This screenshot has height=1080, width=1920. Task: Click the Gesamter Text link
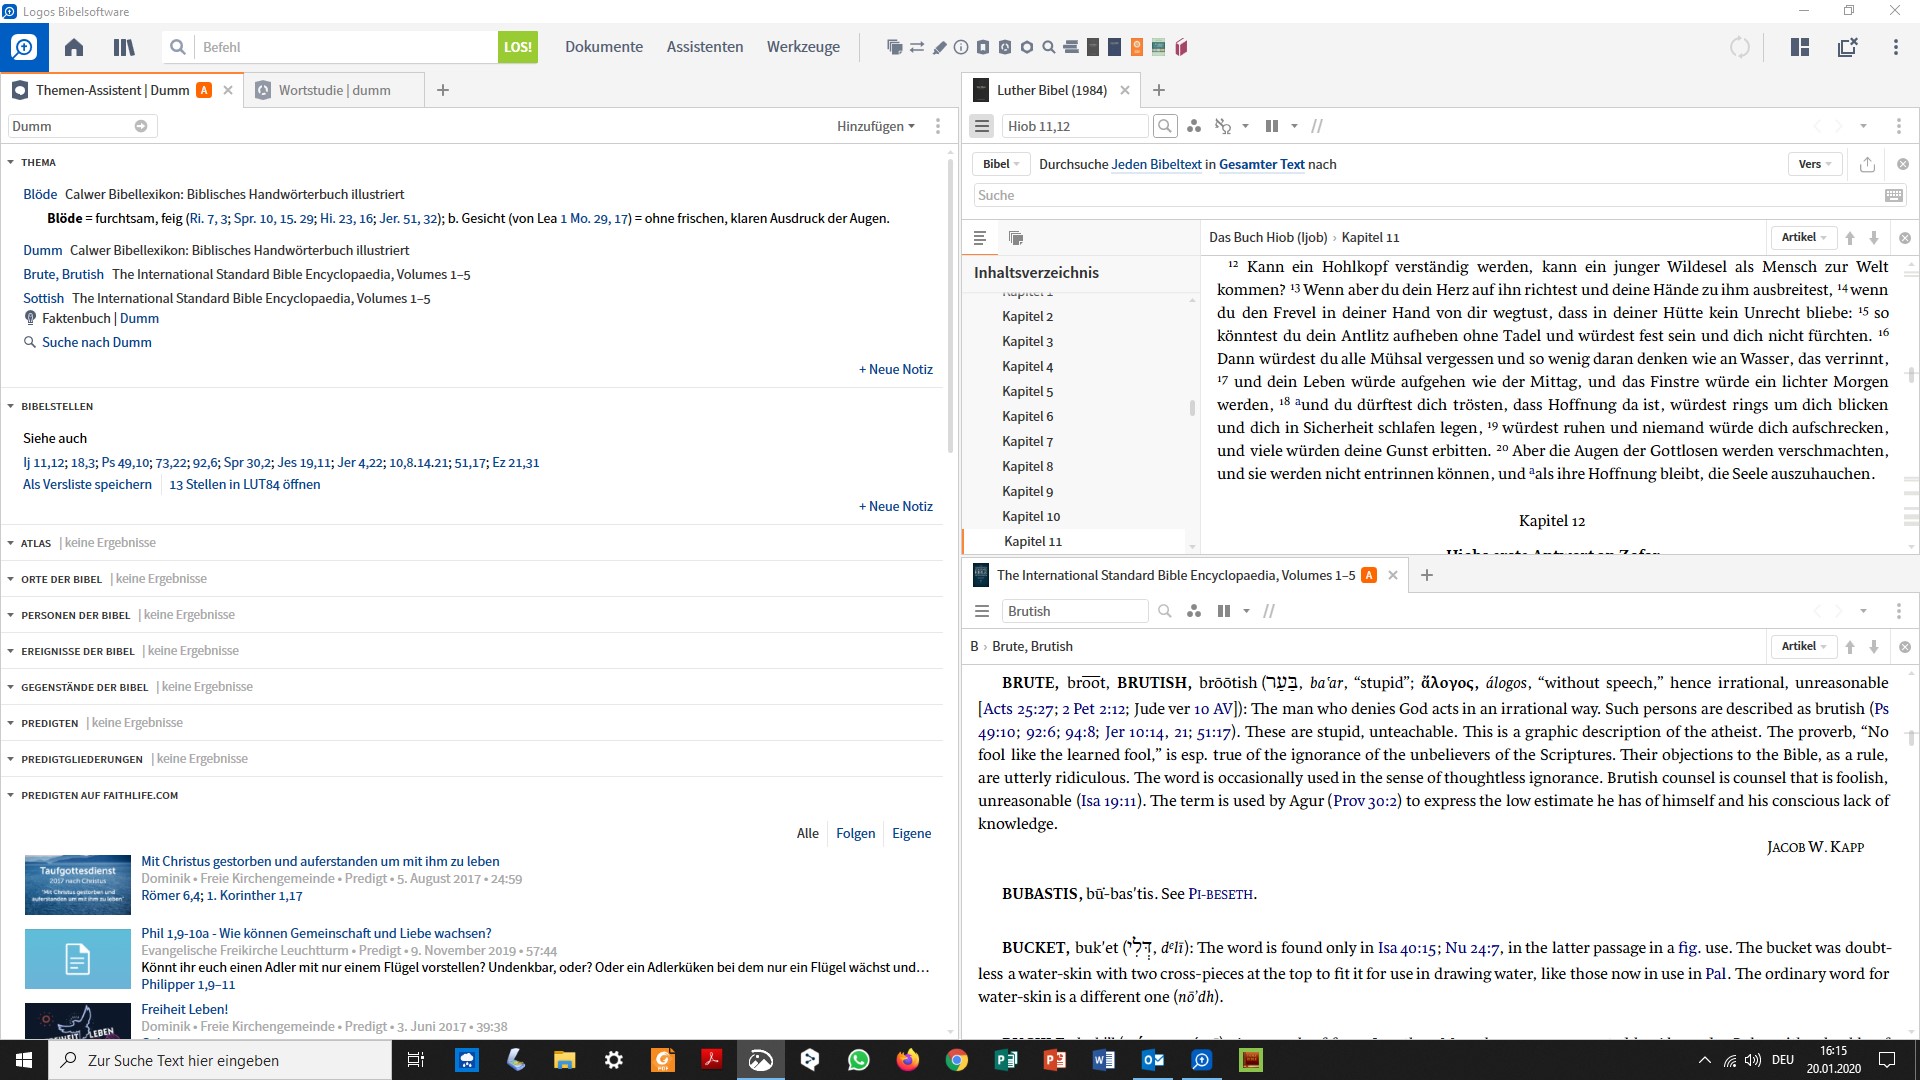point(1262,164)
